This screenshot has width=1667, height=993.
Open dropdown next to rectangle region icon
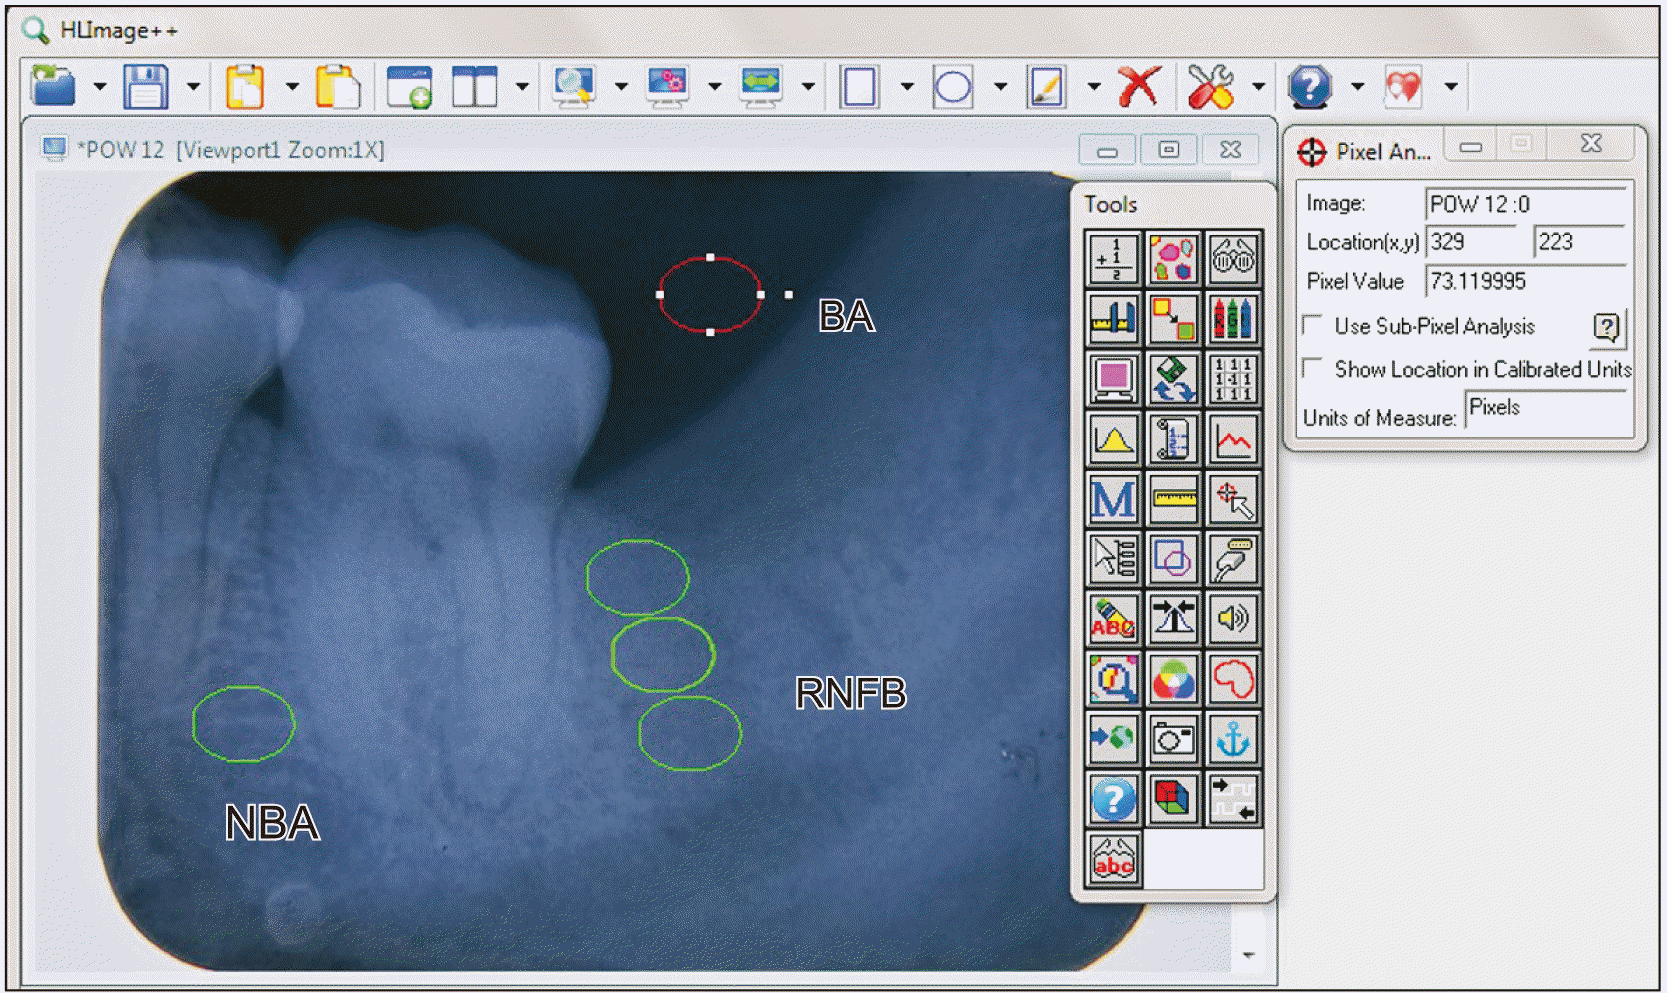point(907,87)
